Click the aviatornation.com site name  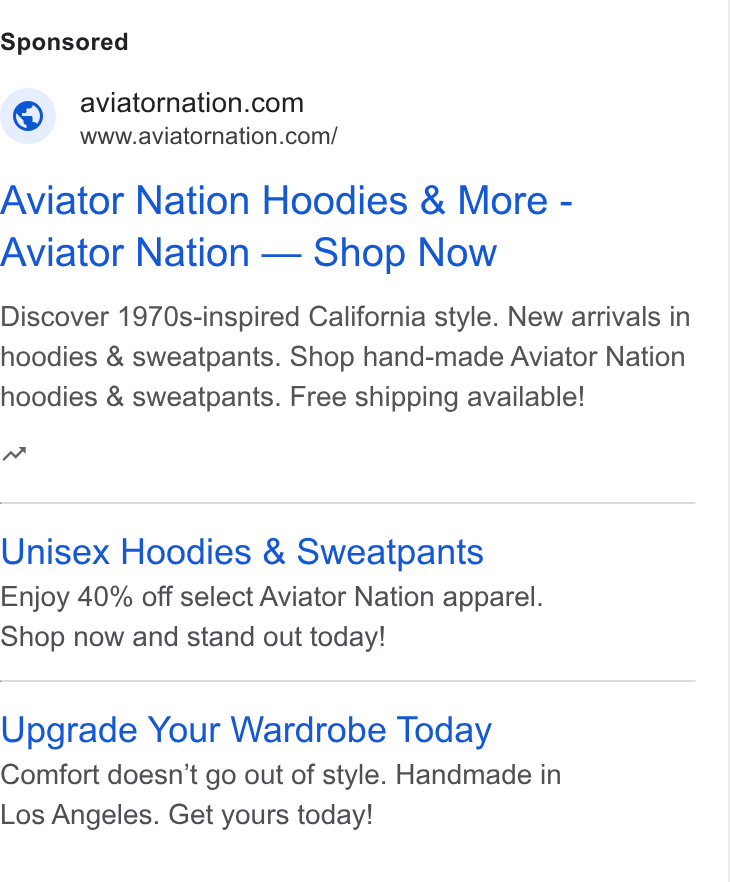[192, 103]
